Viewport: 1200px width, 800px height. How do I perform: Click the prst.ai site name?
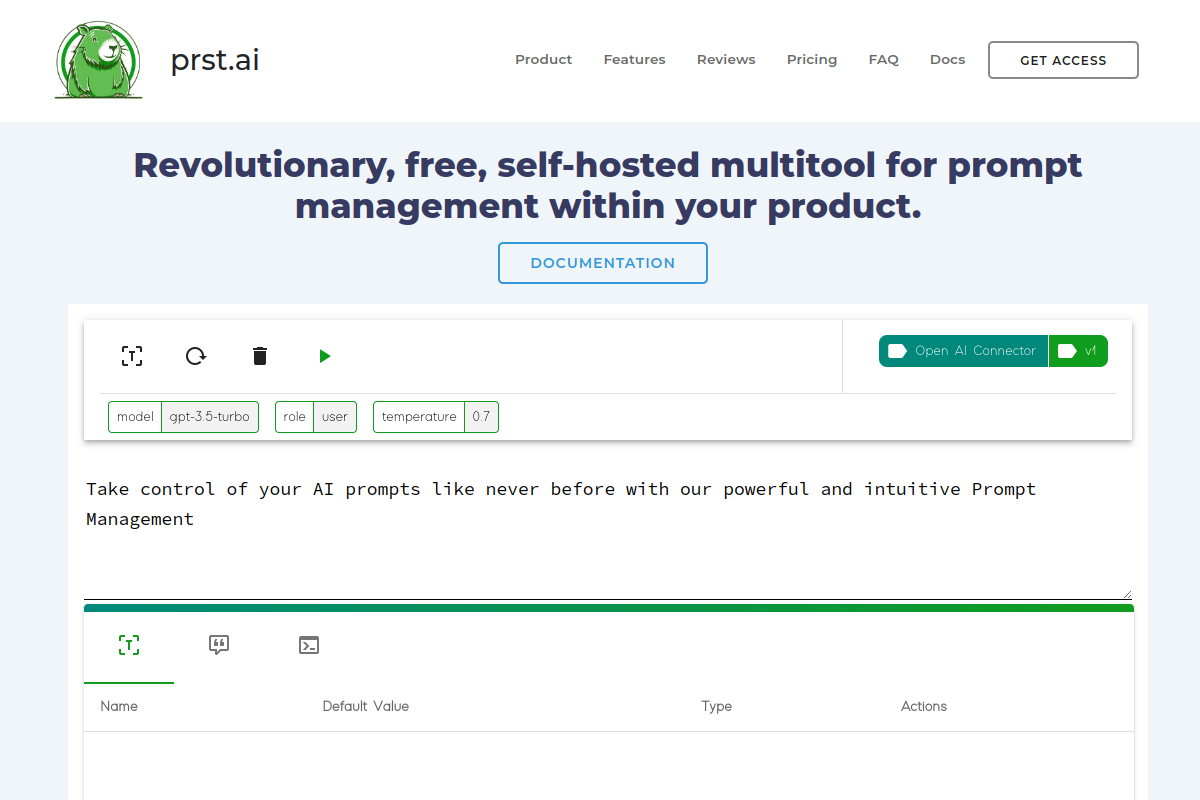pos(215,60)
